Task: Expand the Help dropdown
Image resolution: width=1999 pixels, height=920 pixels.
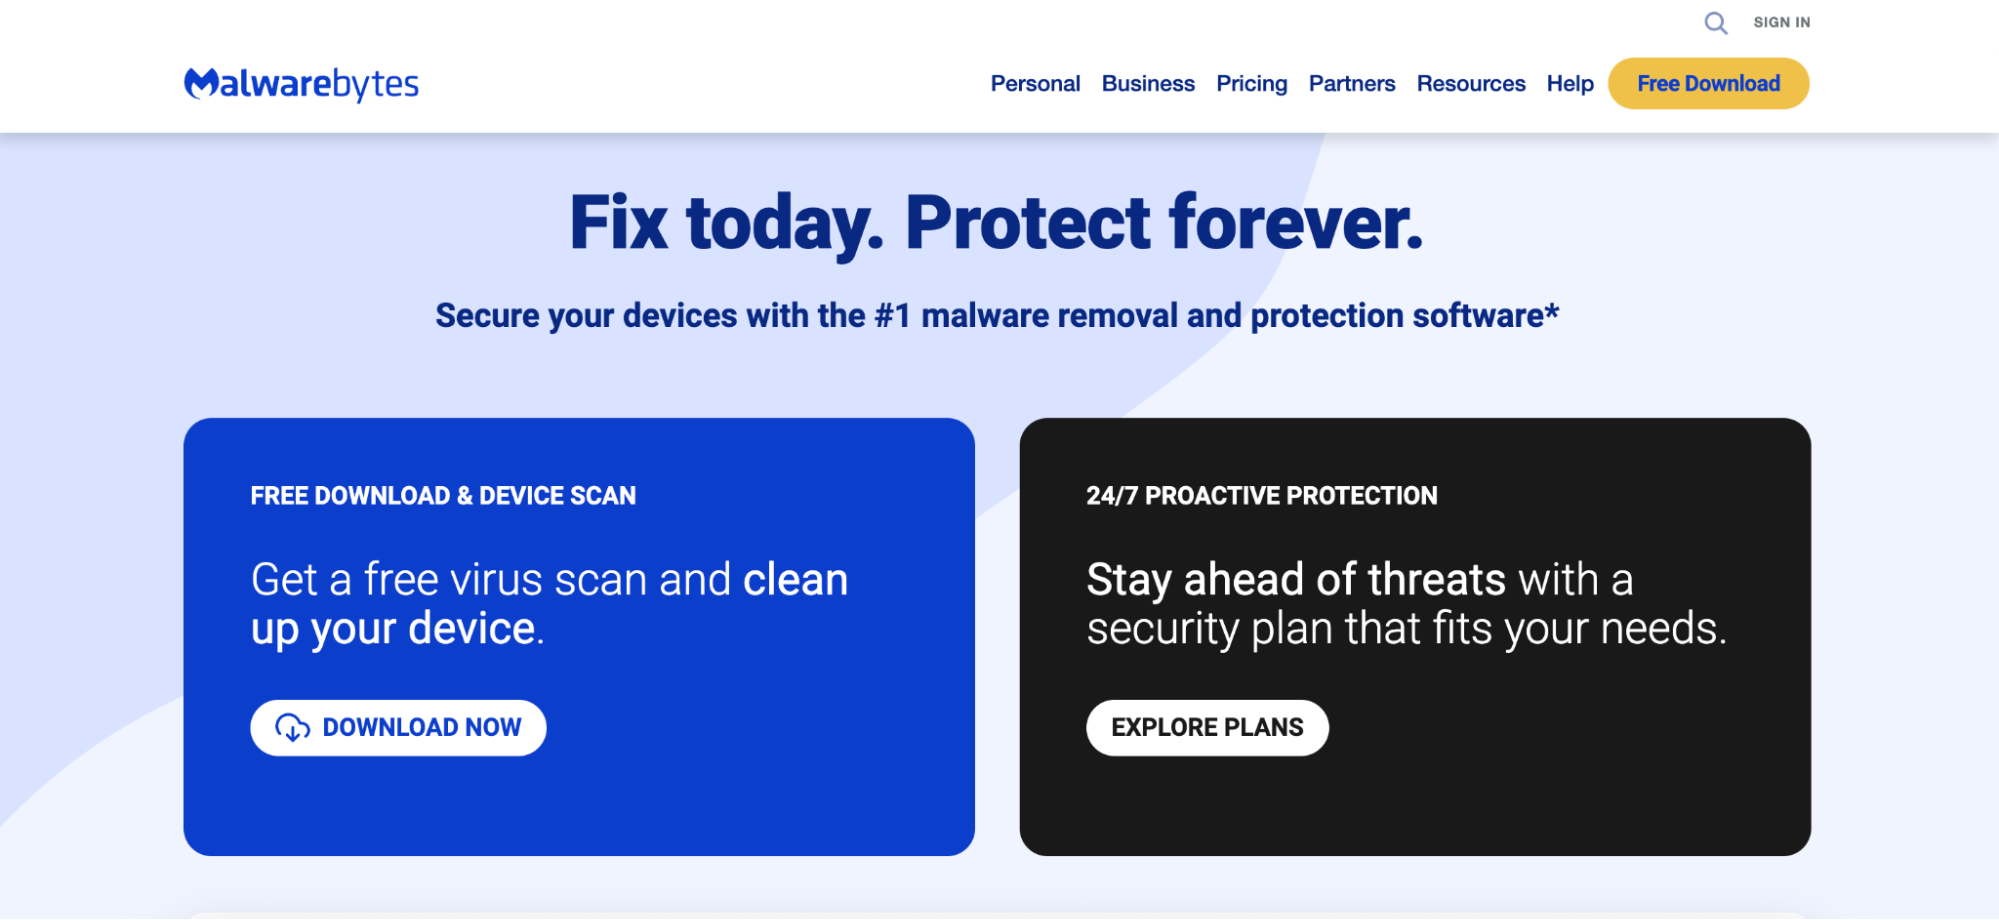Action: pyautogui.click(x=1569, y=84)
